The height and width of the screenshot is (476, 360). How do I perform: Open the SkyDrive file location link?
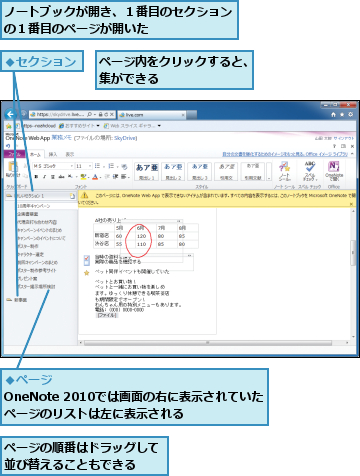[125, 138]
